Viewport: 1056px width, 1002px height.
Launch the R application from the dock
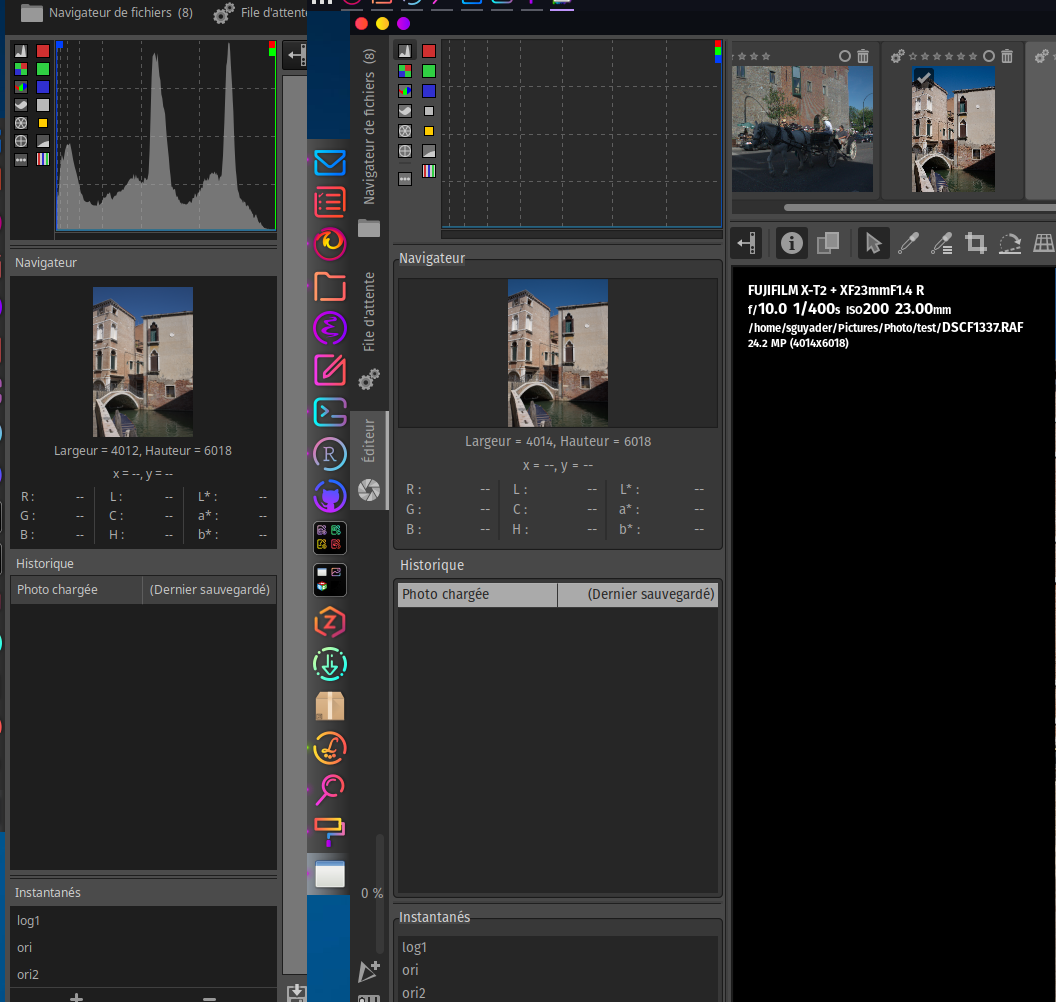330,455
